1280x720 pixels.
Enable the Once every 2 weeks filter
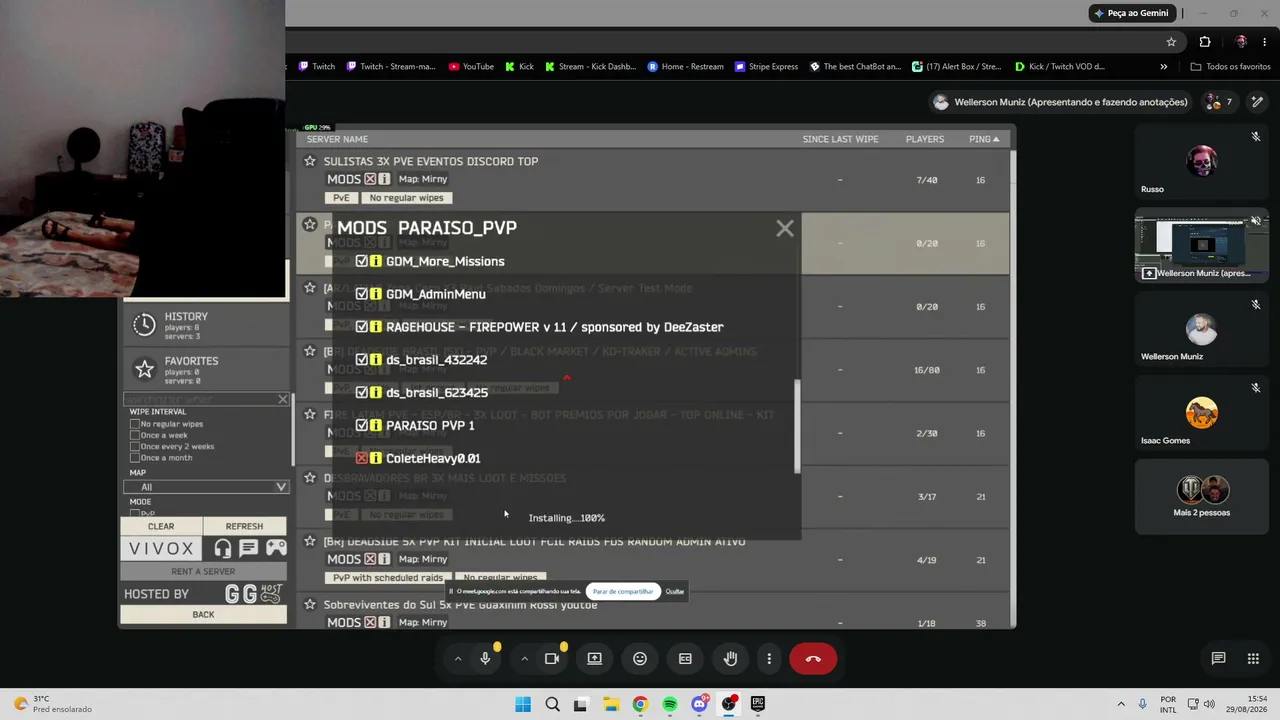tap(135, 446)
